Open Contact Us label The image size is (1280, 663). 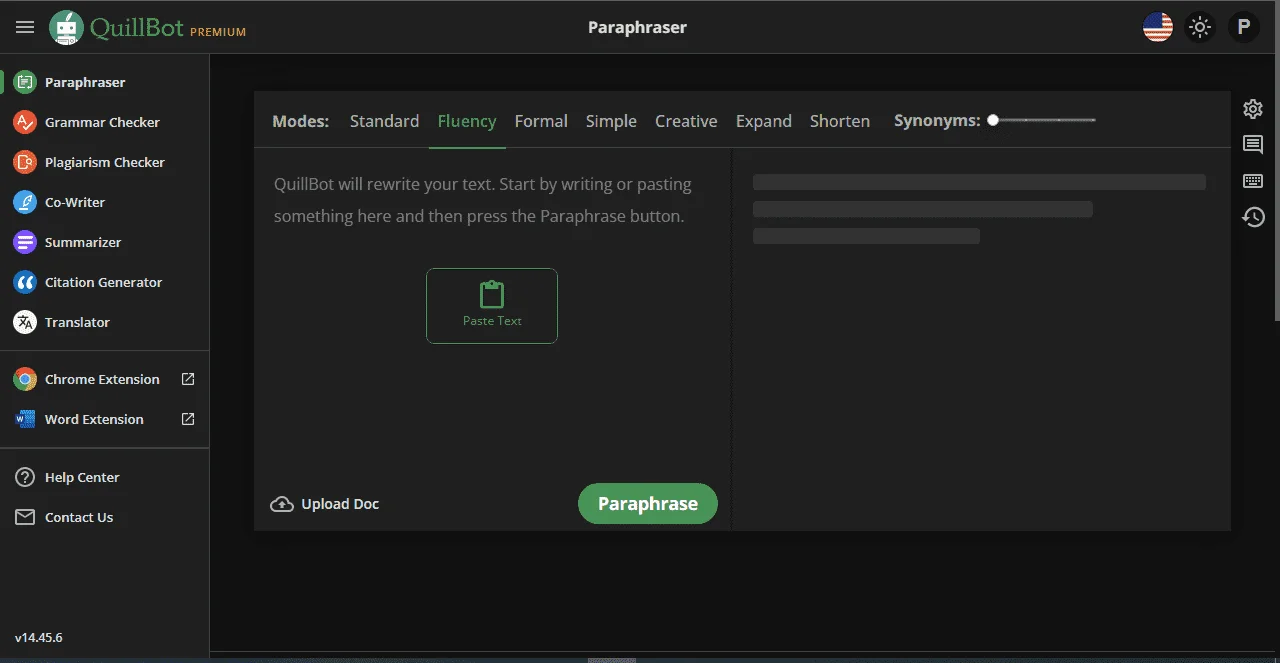click(x=79, y=517)
